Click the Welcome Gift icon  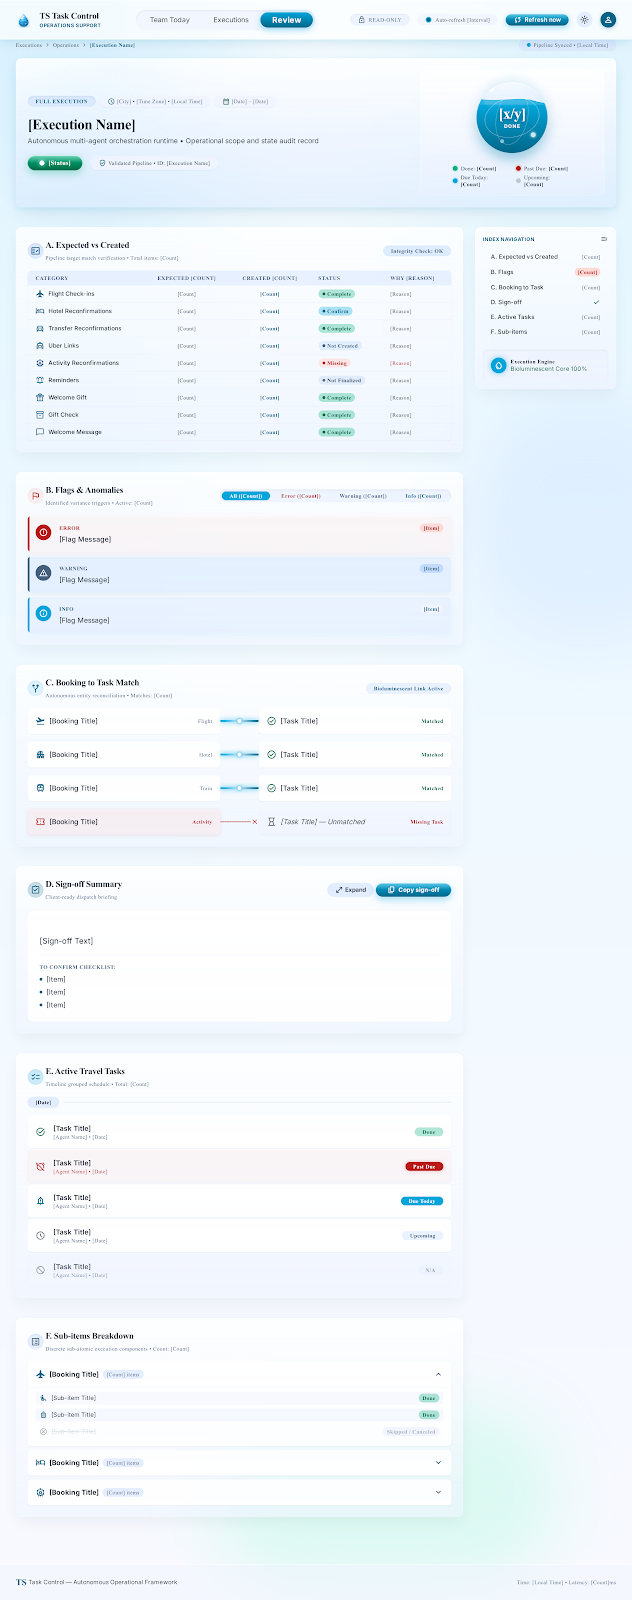tap(40, 397)
